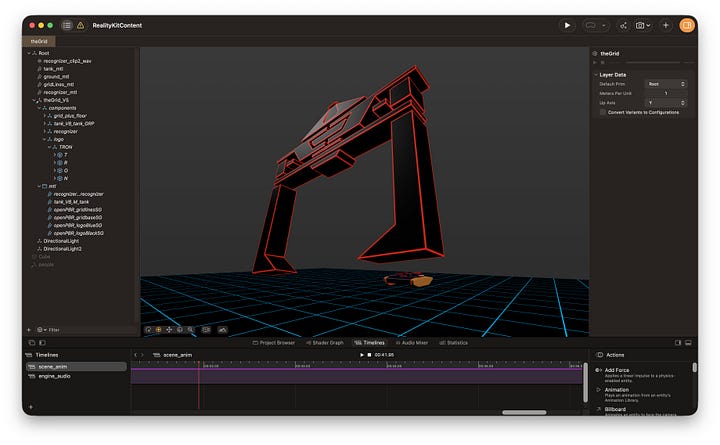Open the camera dropdown chevron
720x445 pixels.
tap(648, 26)
